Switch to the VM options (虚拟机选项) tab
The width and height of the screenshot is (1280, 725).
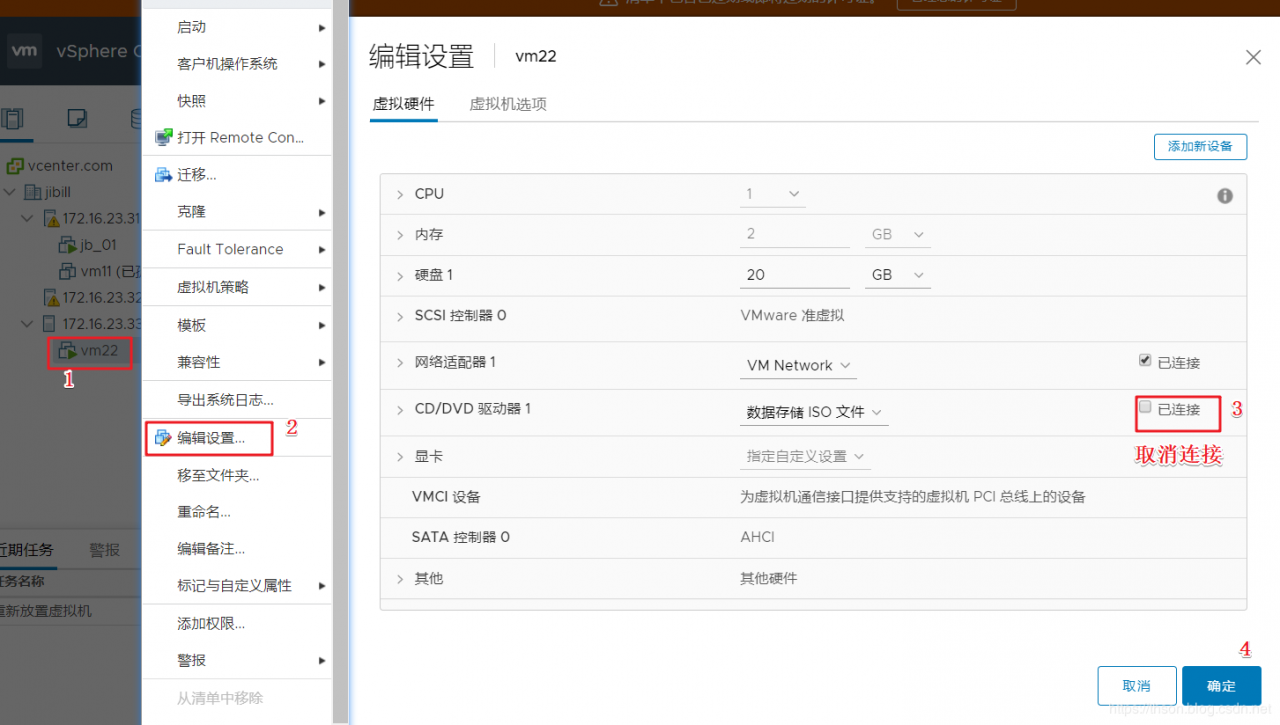coord(508,104)
